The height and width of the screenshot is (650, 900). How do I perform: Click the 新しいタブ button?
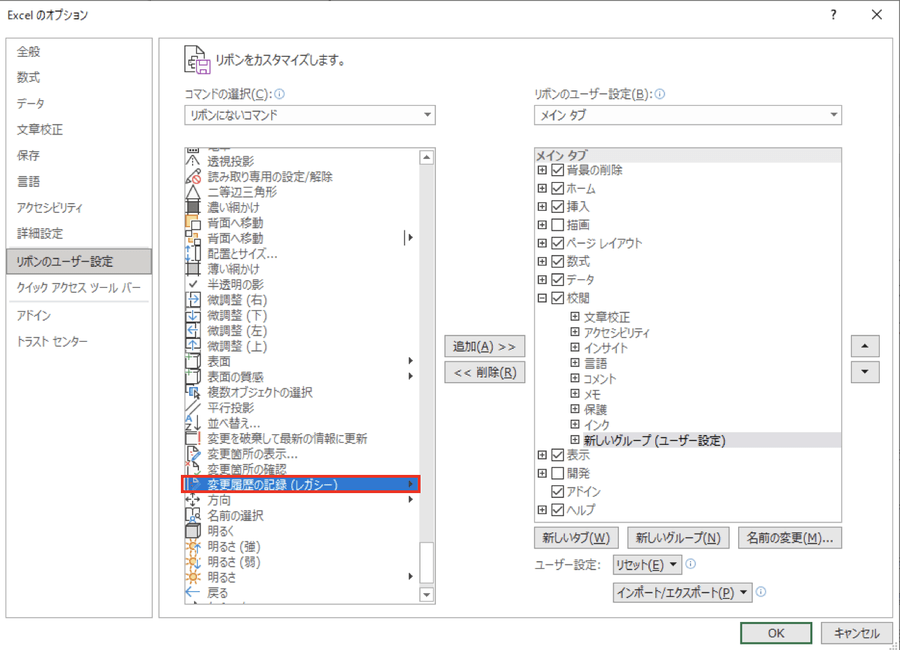click(x=576, y=538)
